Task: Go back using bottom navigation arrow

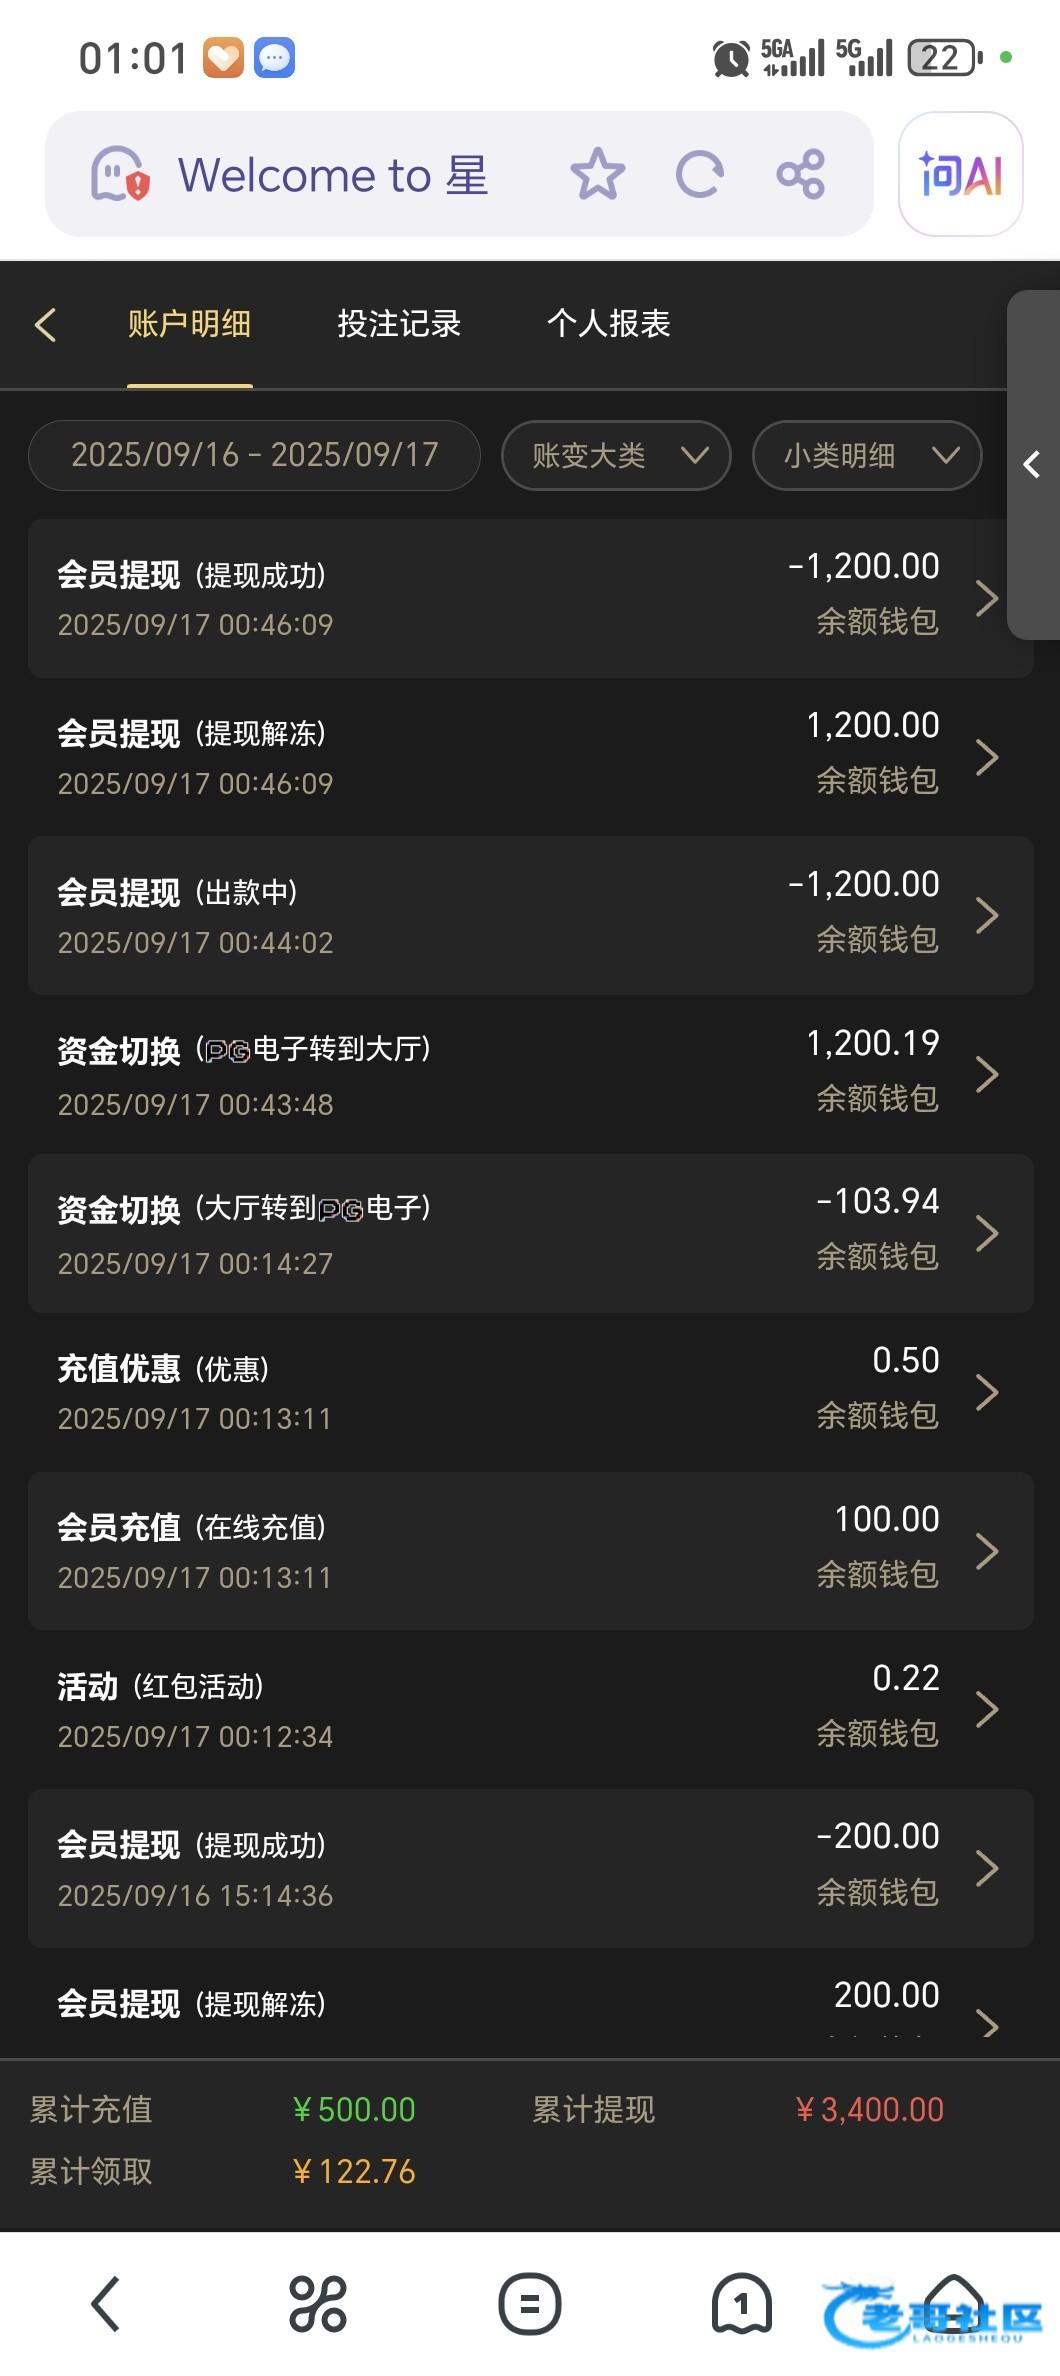Action: [x=106, y=2304]
